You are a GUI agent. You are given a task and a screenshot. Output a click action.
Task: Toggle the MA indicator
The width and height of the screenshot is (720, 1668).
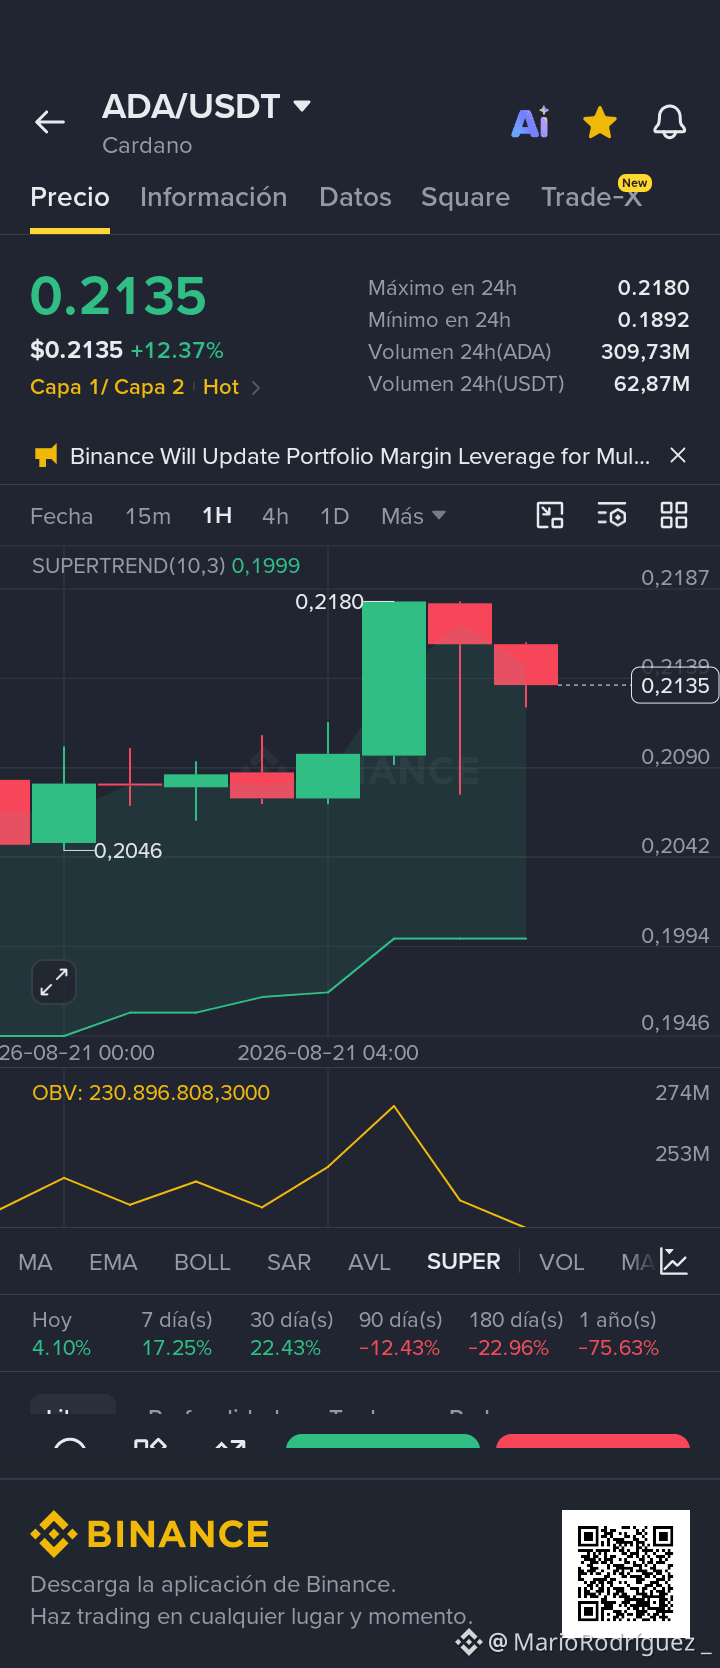pyautogui.click(x=35, y=1262)
